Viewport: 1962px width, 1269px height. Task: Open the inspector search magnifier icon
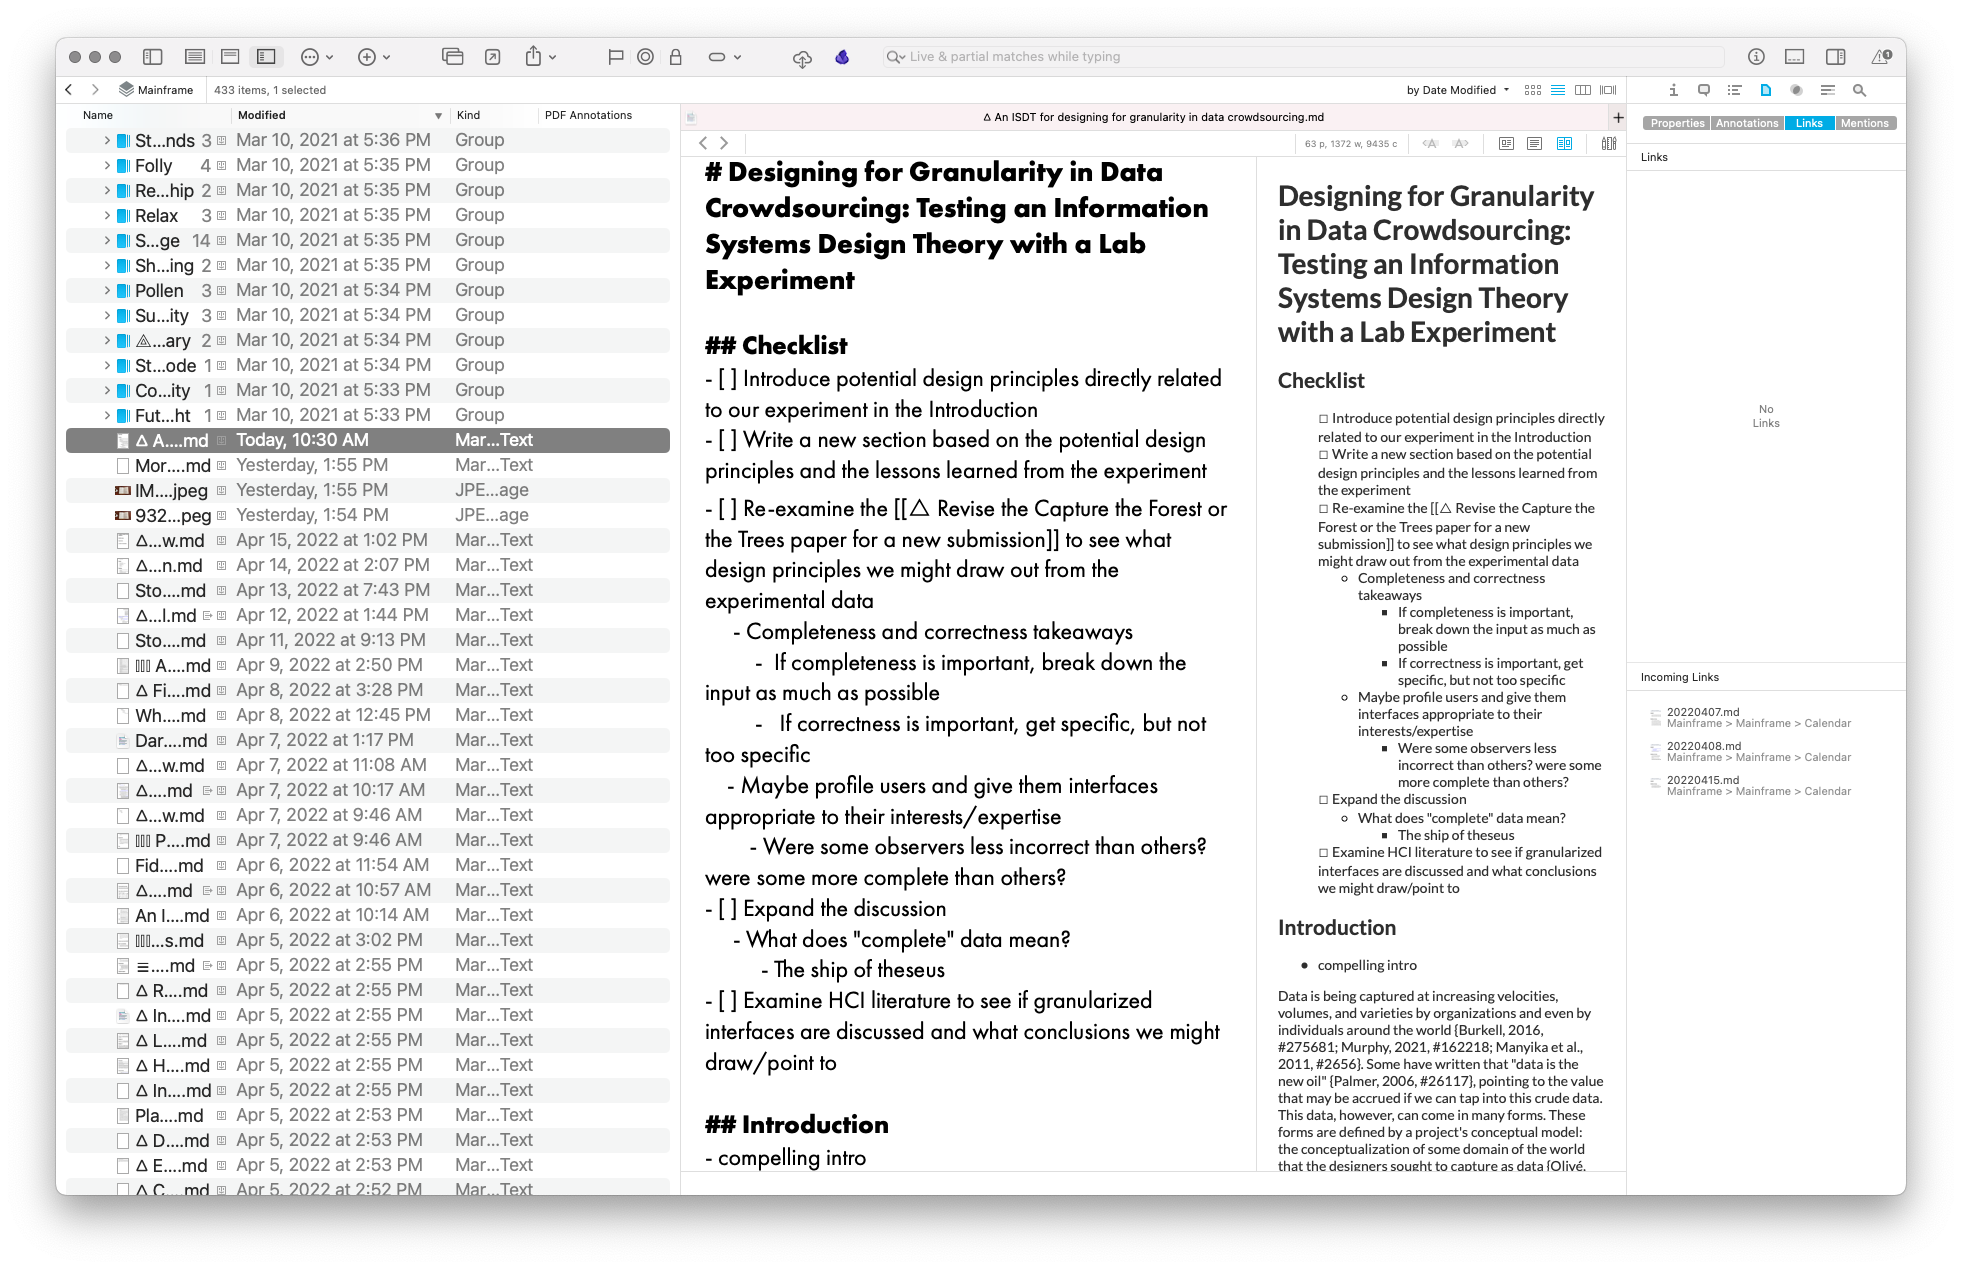(x=1859, y=90)
